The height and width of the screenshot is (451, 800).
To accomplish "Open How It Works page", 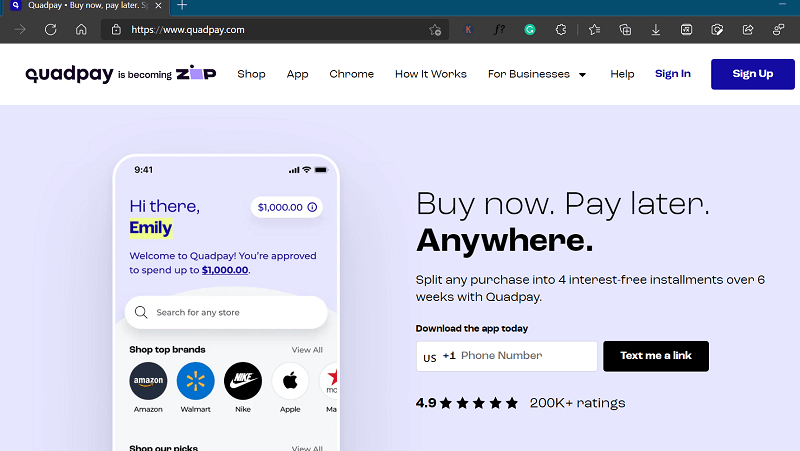I will click(431, 74).
